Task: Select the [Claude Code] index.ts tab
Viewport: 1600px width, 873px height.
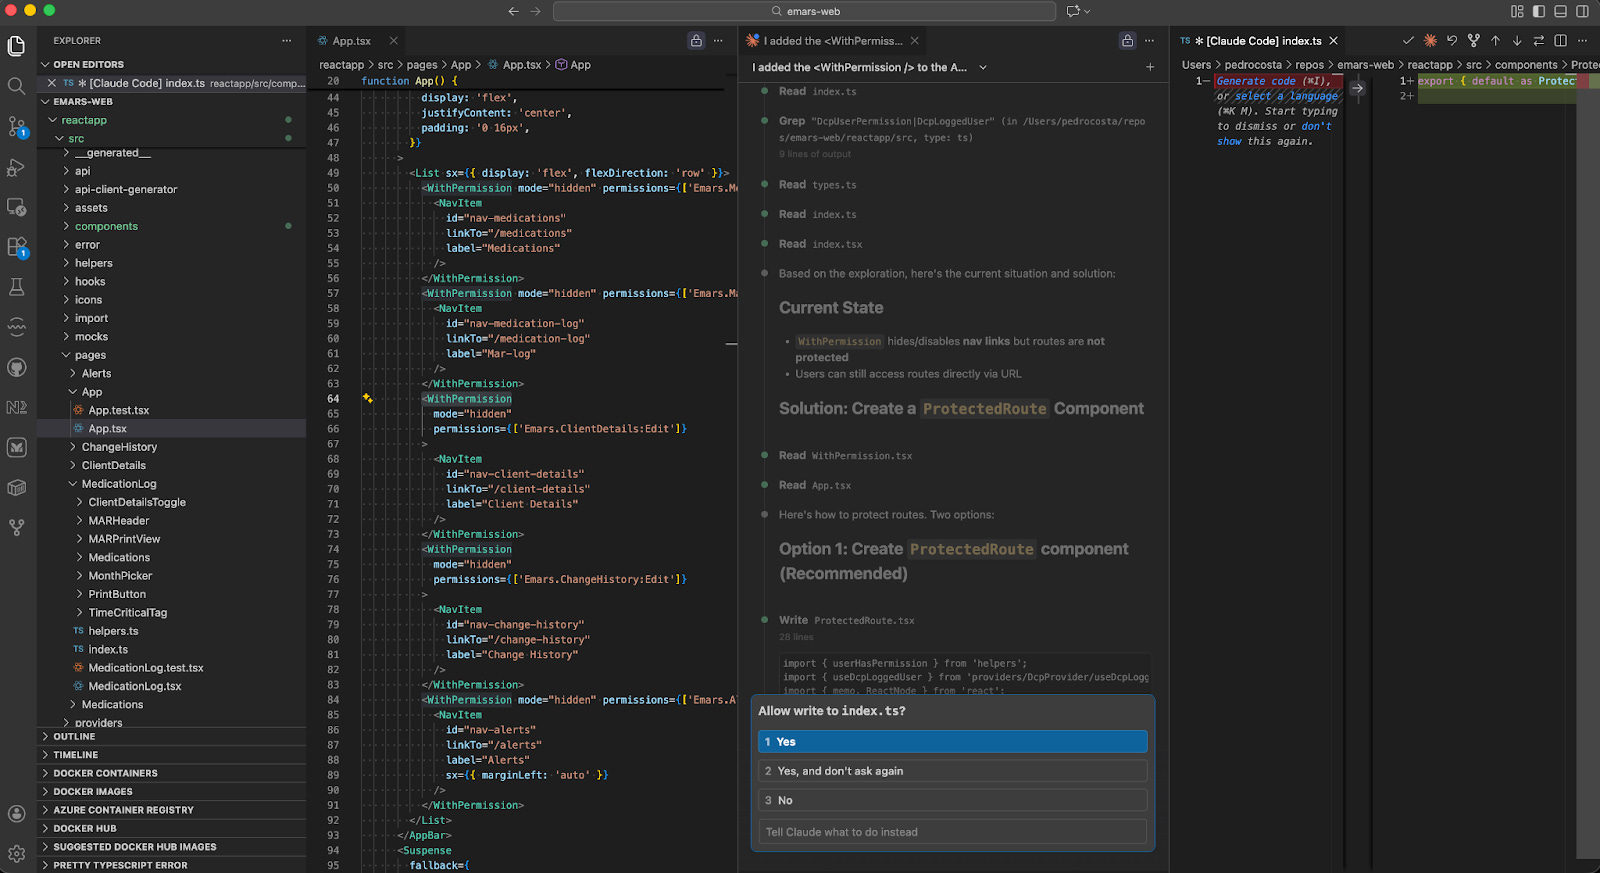Action: (1263, 41)
